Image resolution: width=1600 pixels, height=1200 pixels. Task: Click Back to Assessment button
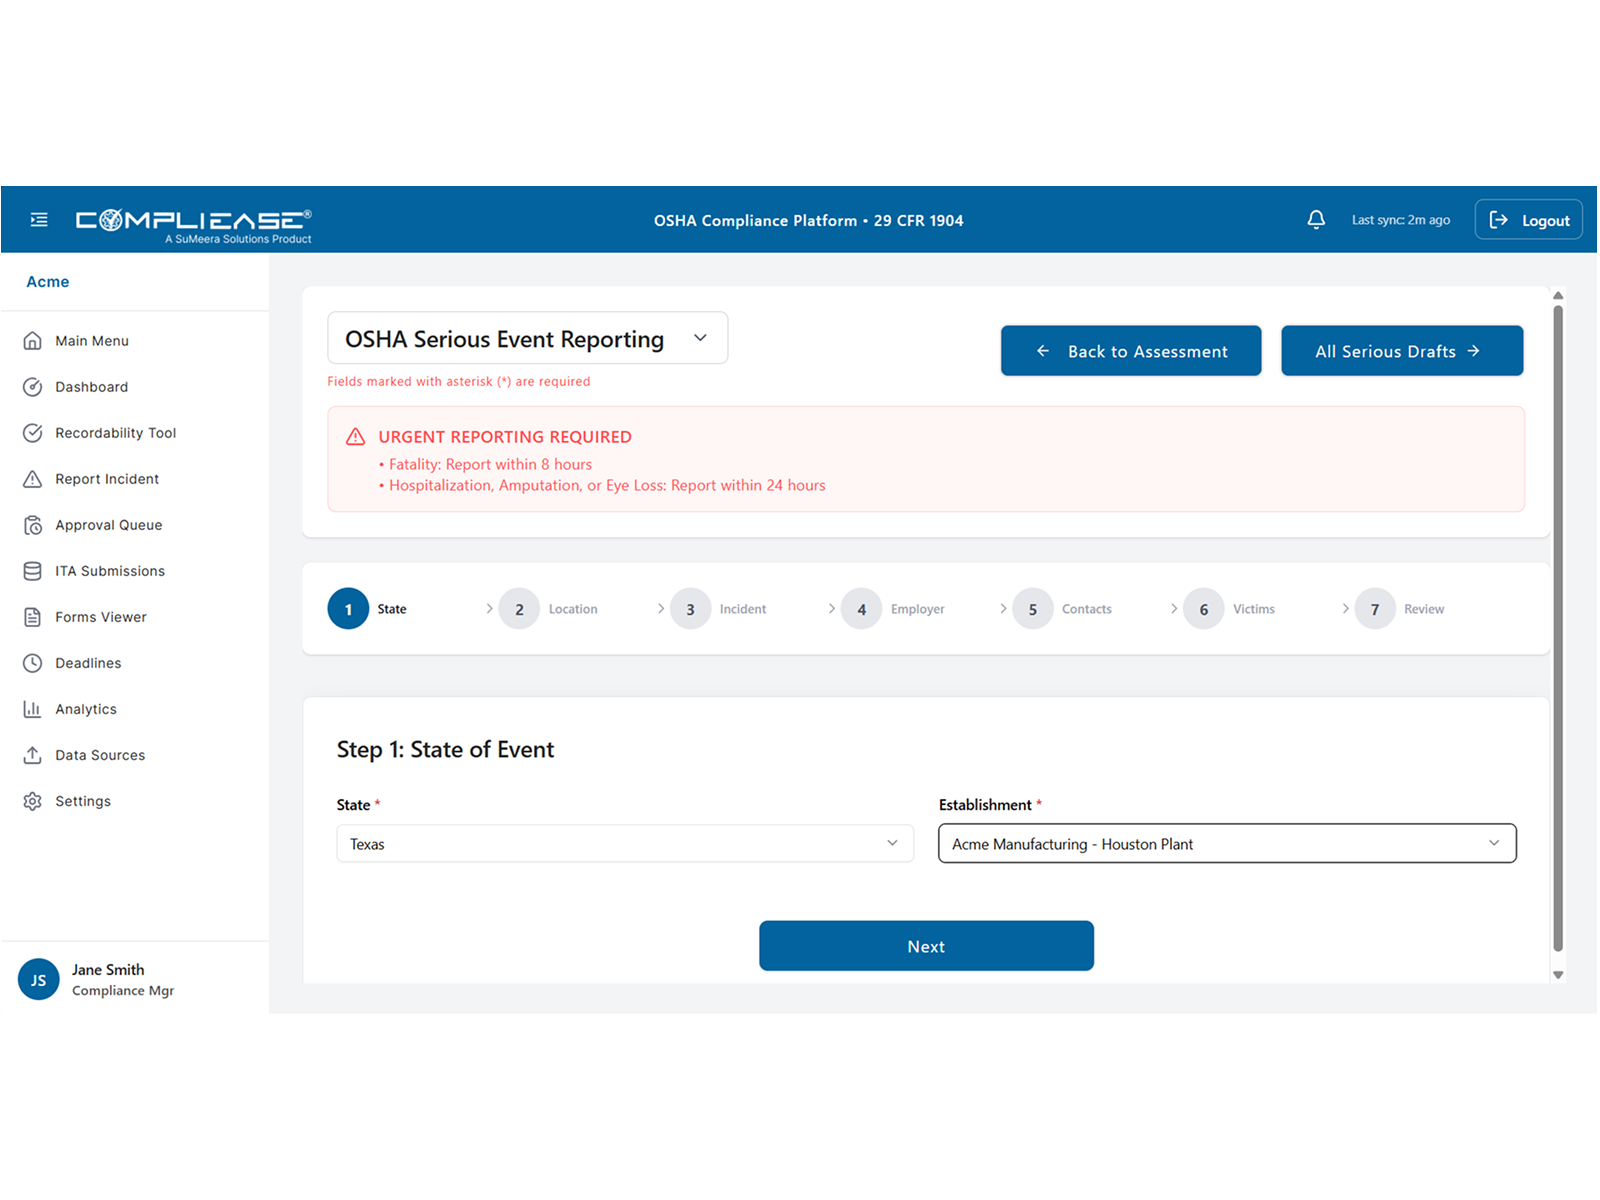(1131, 351)
